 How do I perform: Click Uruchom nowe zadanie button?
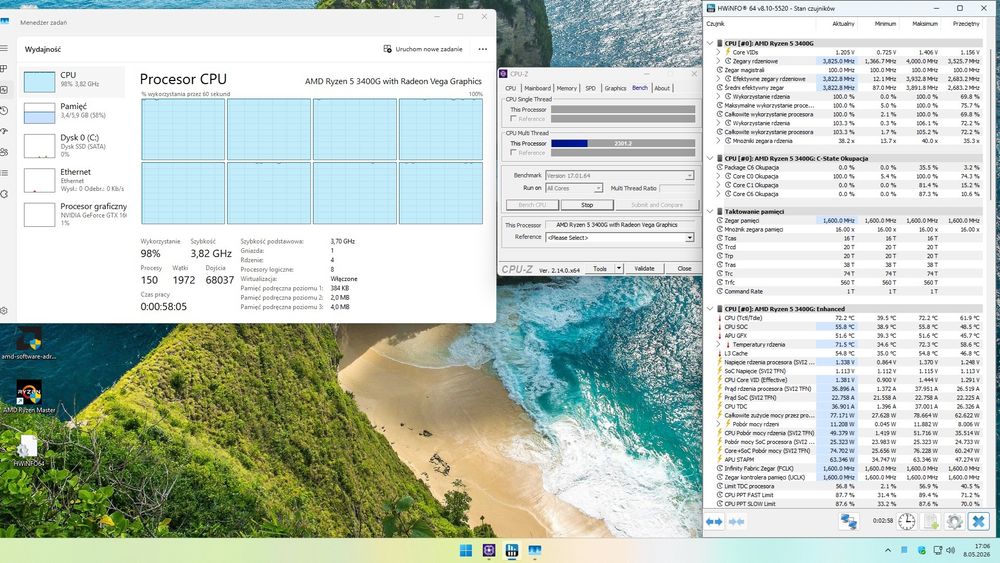[423, 49]
